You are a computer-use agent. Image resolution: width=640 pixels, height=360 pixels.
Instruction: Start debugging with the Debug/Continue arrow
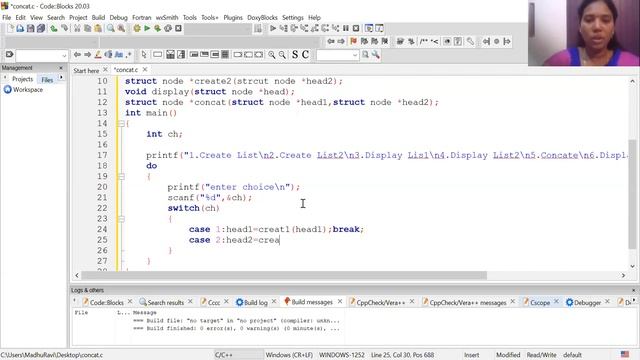pos(273,28)
